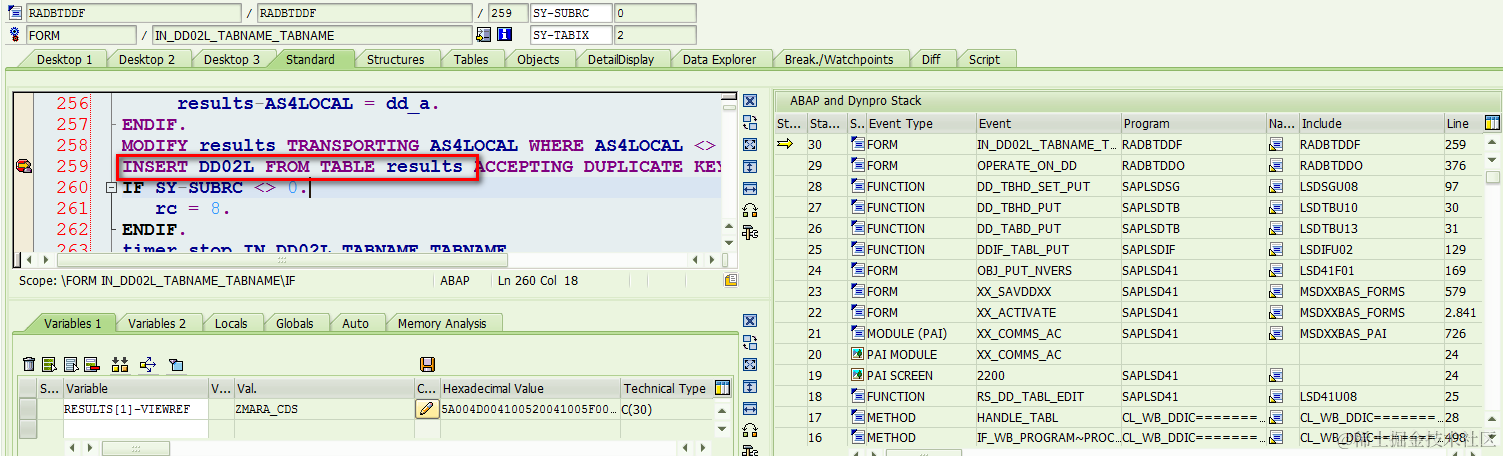Viewport: 1503px width, 456px height.
Task: Click maximize-vertically icon beside variables panel
Action: point(750,386)
